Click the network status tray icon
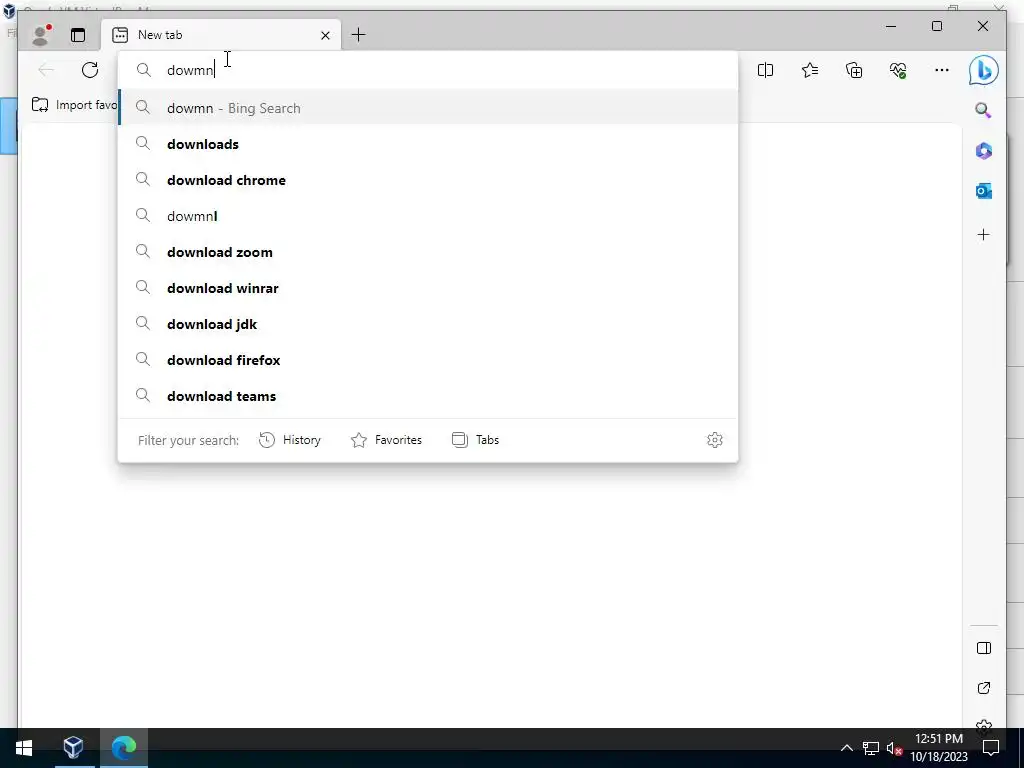This screenshot has width=1024, height=768. pyautogui.click(x=871, y=748)
